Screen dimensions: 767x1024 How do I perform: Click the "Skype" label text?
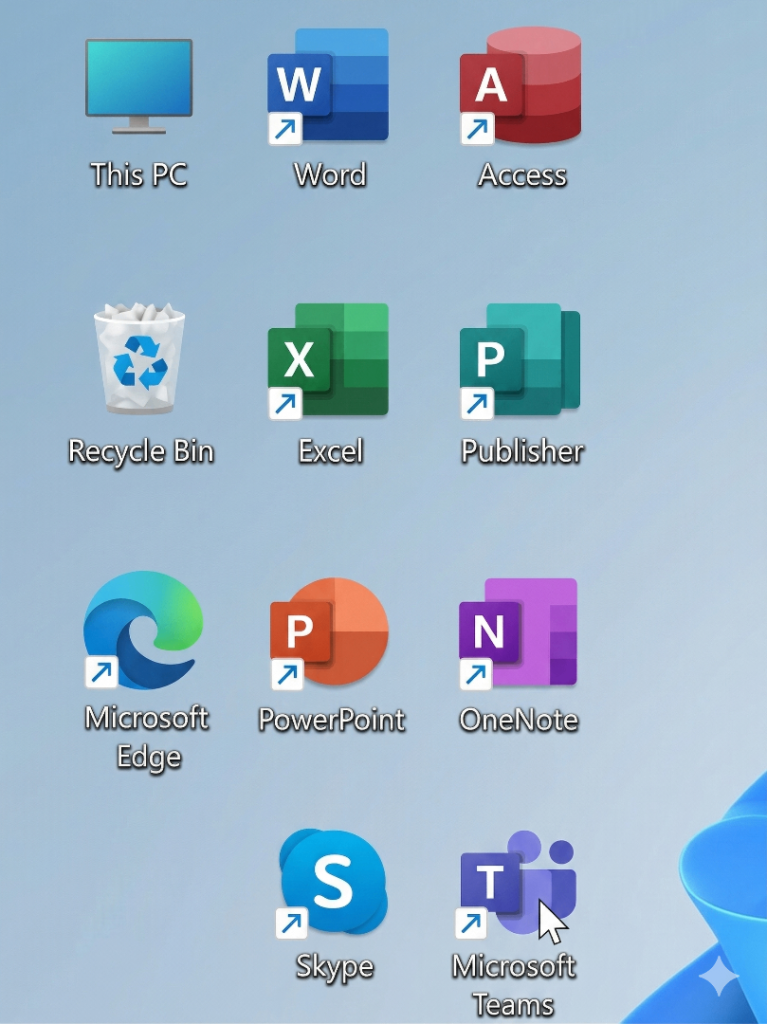point(335,967)
